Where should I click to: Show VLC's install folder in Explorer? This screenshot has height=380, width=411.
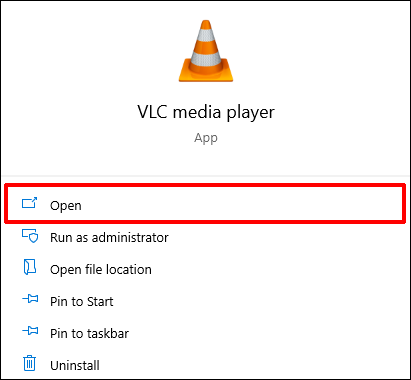(205, 270)
